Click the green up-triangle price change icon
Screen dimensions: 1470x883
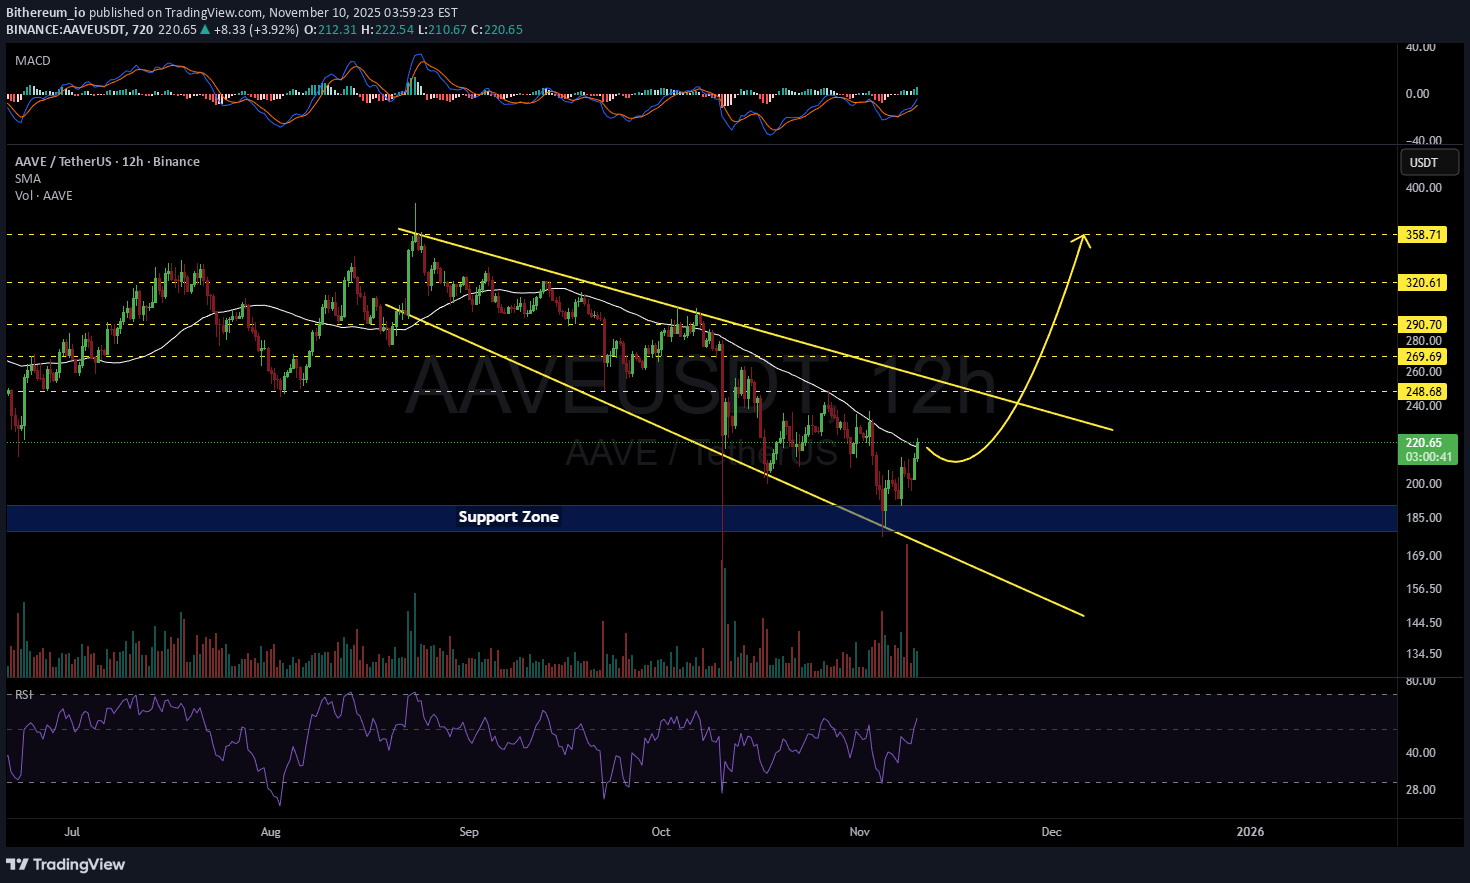(x=205, y=30)
